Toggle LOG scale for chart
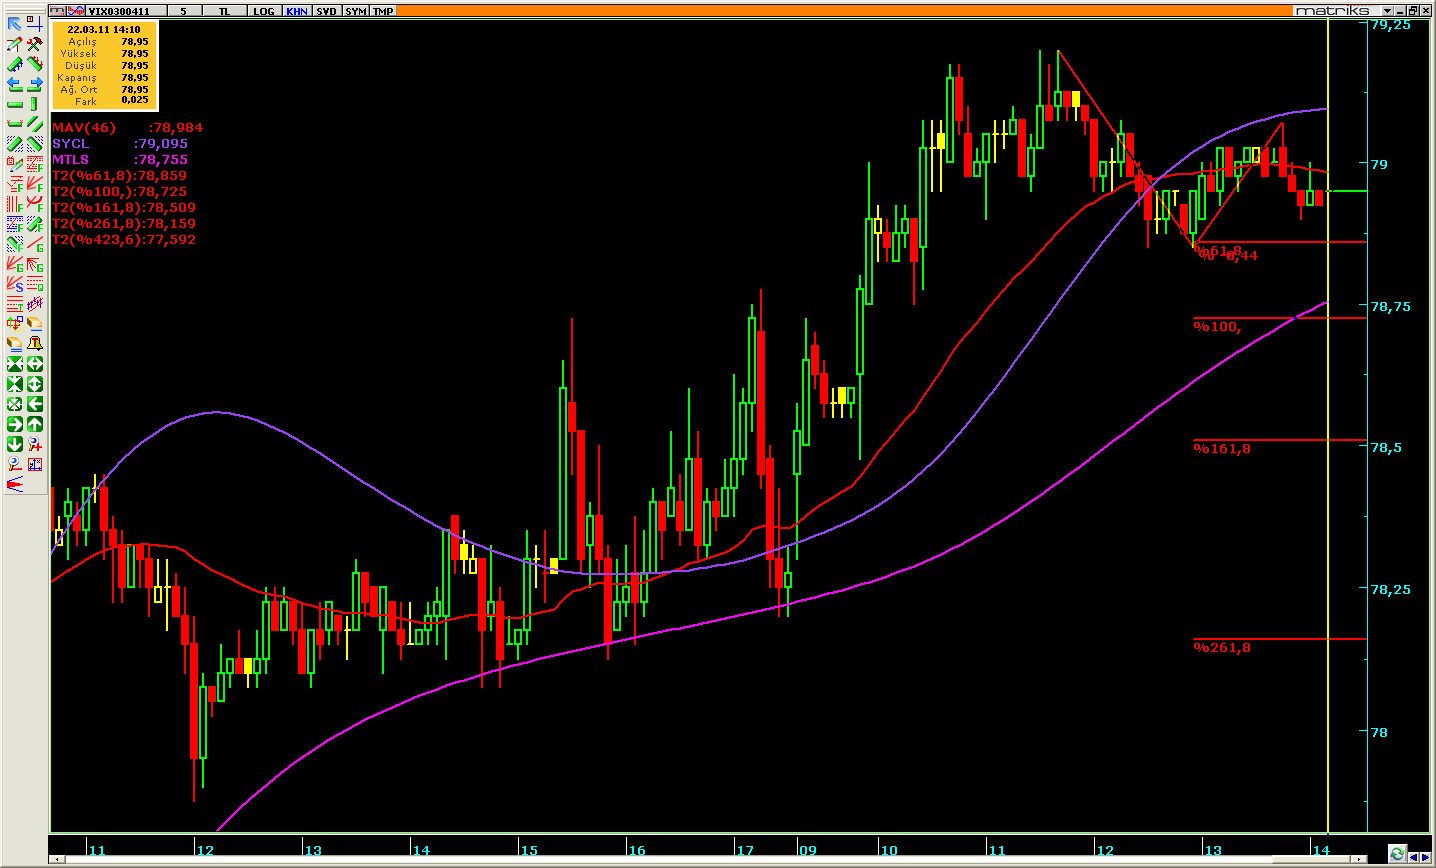The image size is (1436, 868). 263,11
